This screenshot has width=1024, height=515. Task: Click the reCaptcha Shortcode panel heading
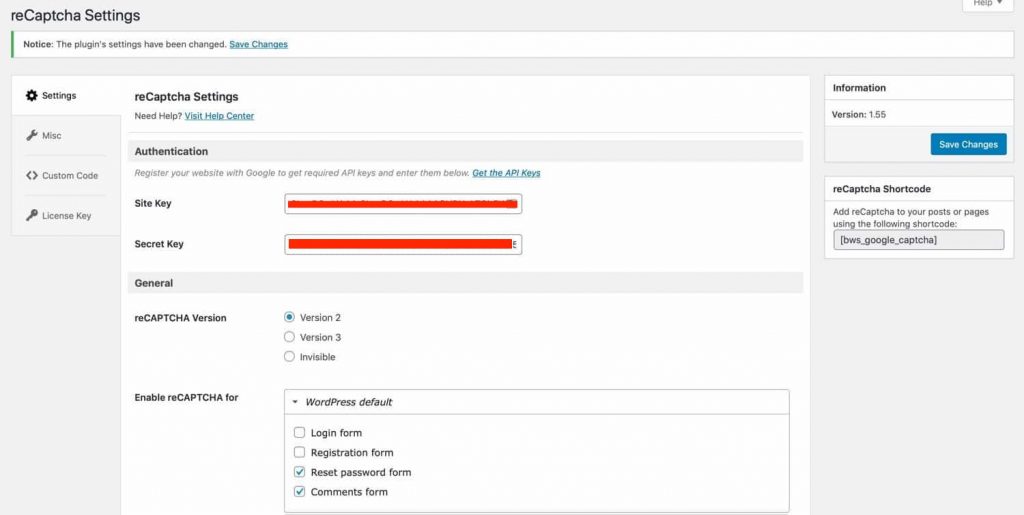coord(882,189)
